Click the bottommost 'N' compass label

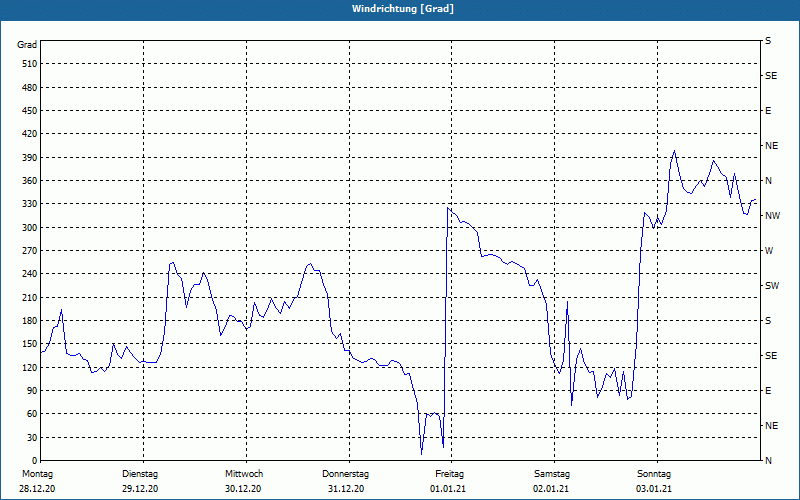(768, 461)
